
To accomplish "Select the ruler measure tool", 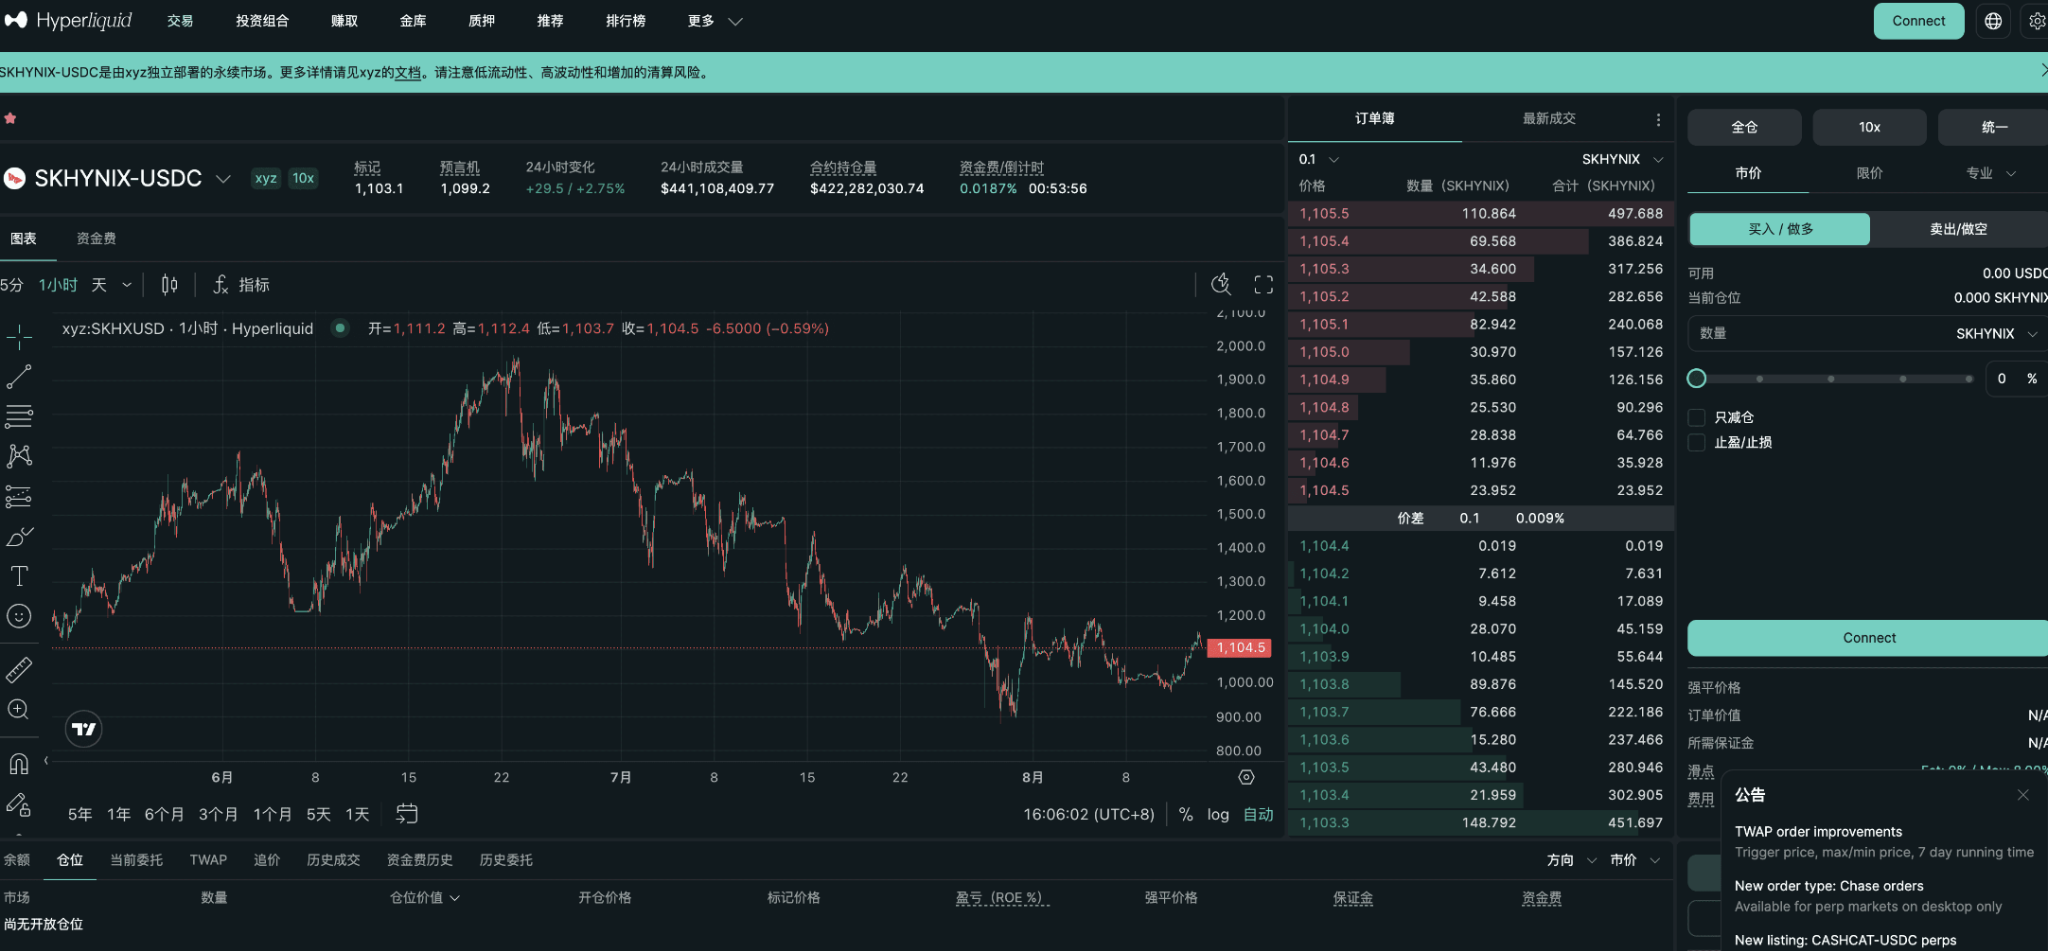I will click(x=19, y=669).
